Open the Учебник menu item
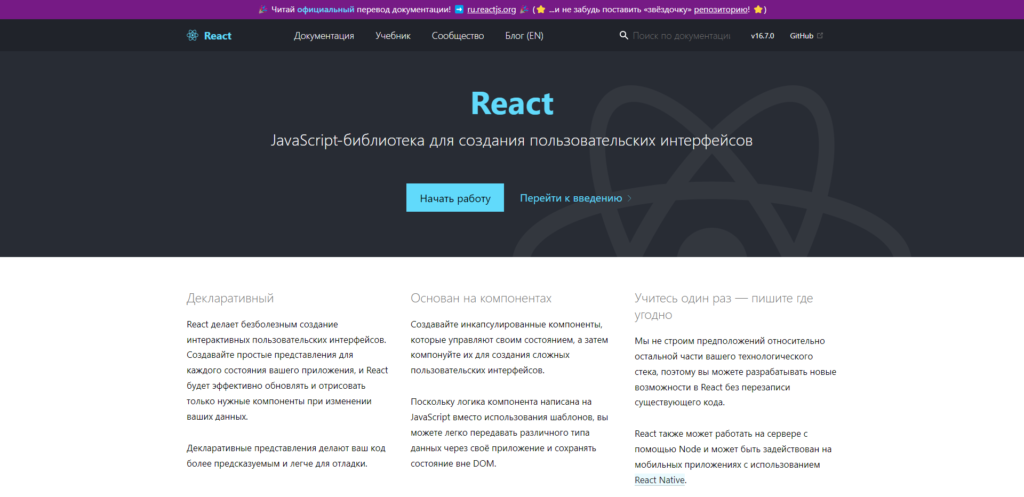 (393, 36)
